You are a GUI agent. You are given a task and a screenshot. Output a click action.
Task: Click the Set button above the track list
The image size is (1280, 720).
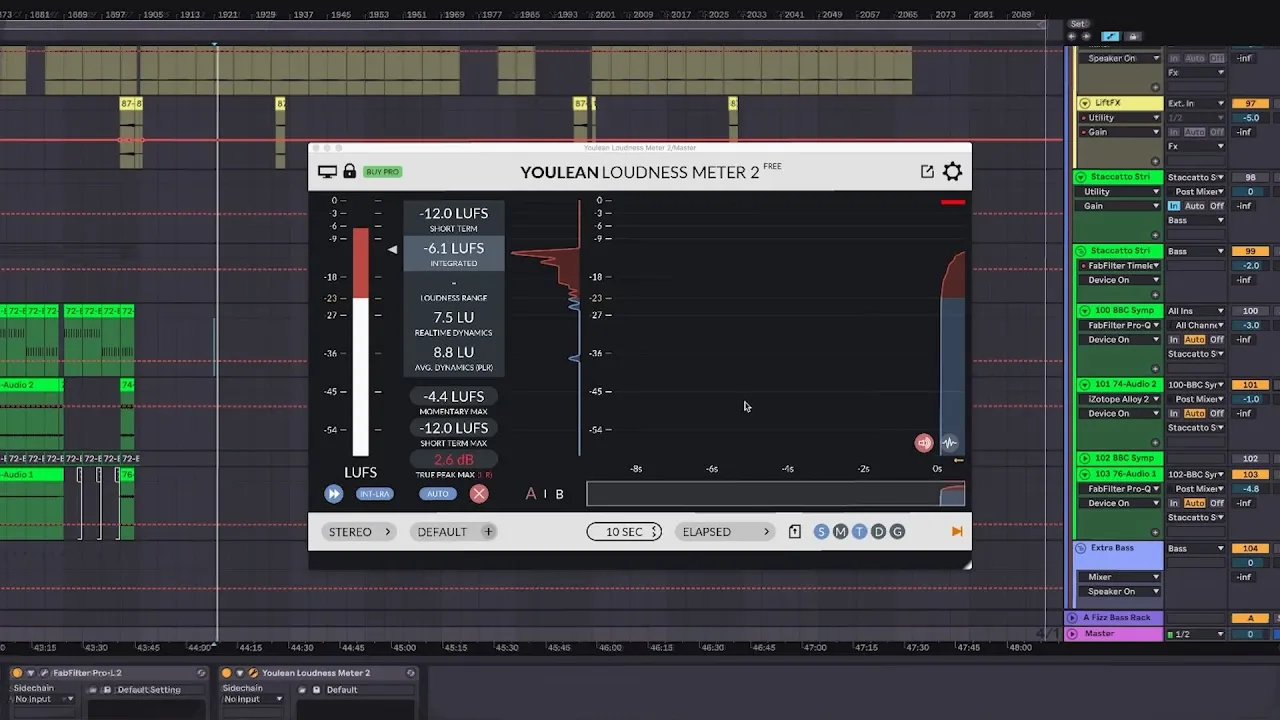1078,24
